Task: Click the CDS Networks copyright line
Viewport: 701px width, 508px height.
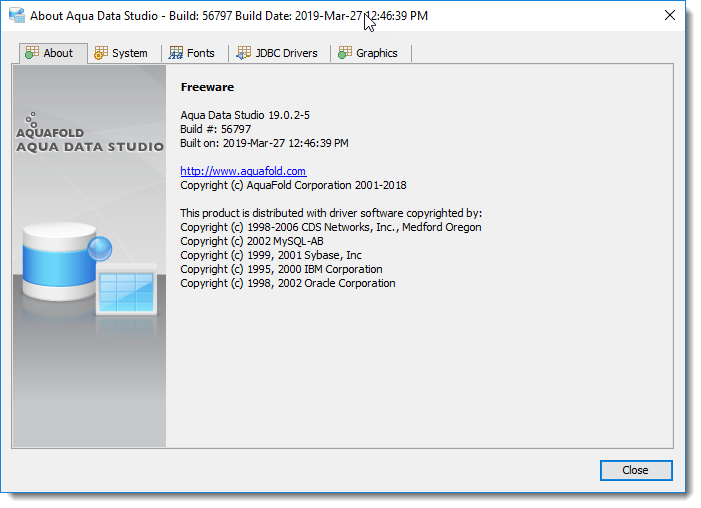Action: (331, 227)
